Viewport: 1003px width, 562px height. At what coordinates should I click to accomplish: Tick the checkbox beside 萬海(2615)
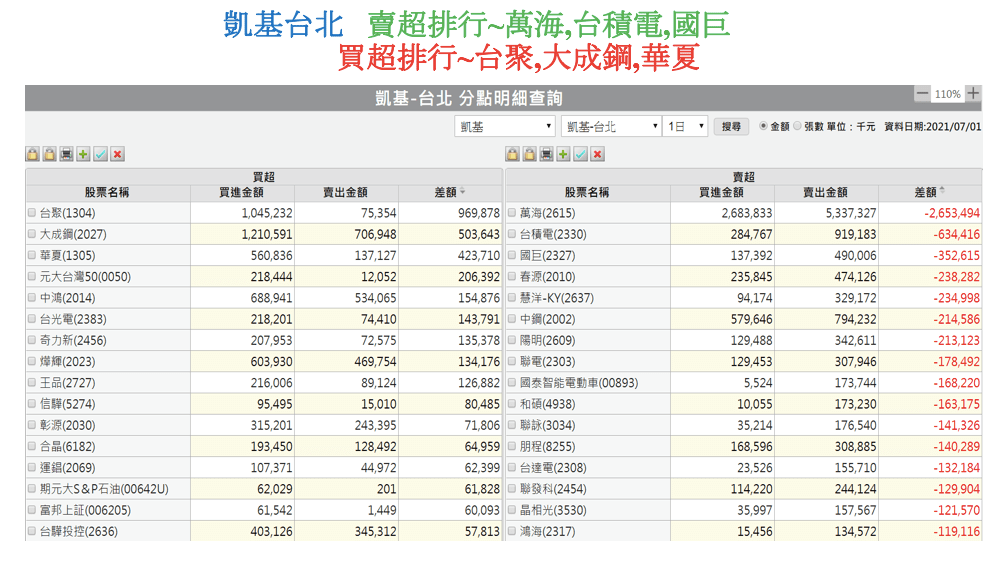click(x=512, y=213)
